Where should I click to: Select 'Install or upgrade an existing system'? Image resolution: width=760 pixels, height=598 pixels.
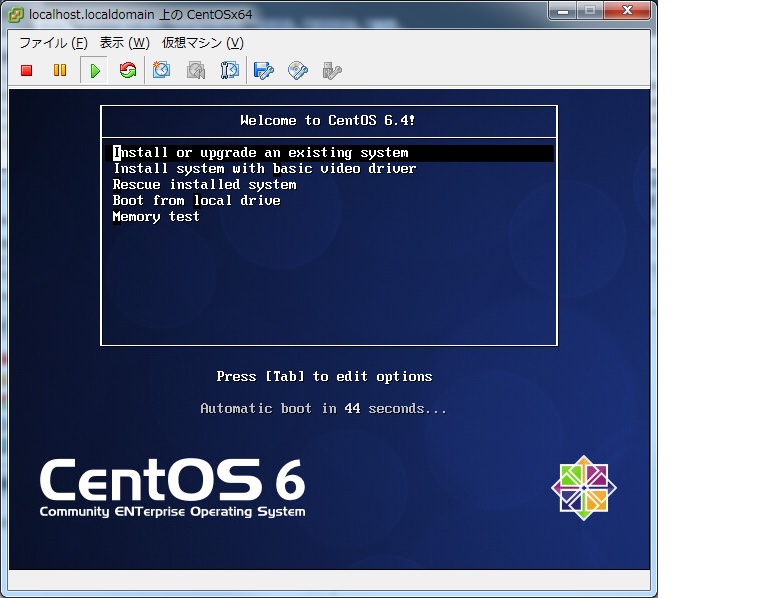coord(329,153)
